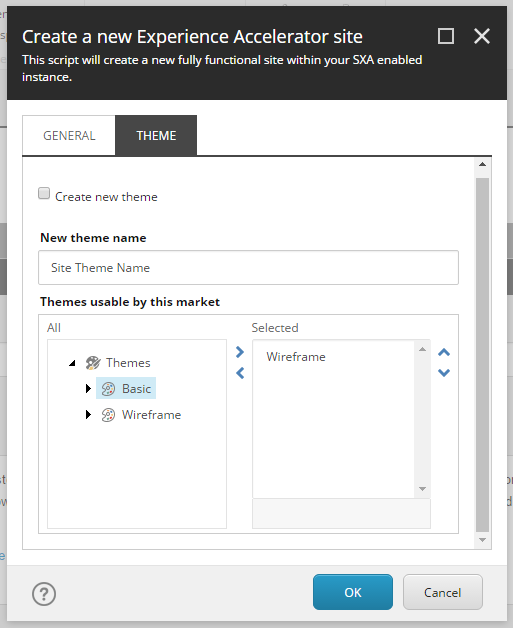Click the Themes folder palette icon
Image resolution: width=513 pixels, height=628 pixels.
(x=93, y=363)
